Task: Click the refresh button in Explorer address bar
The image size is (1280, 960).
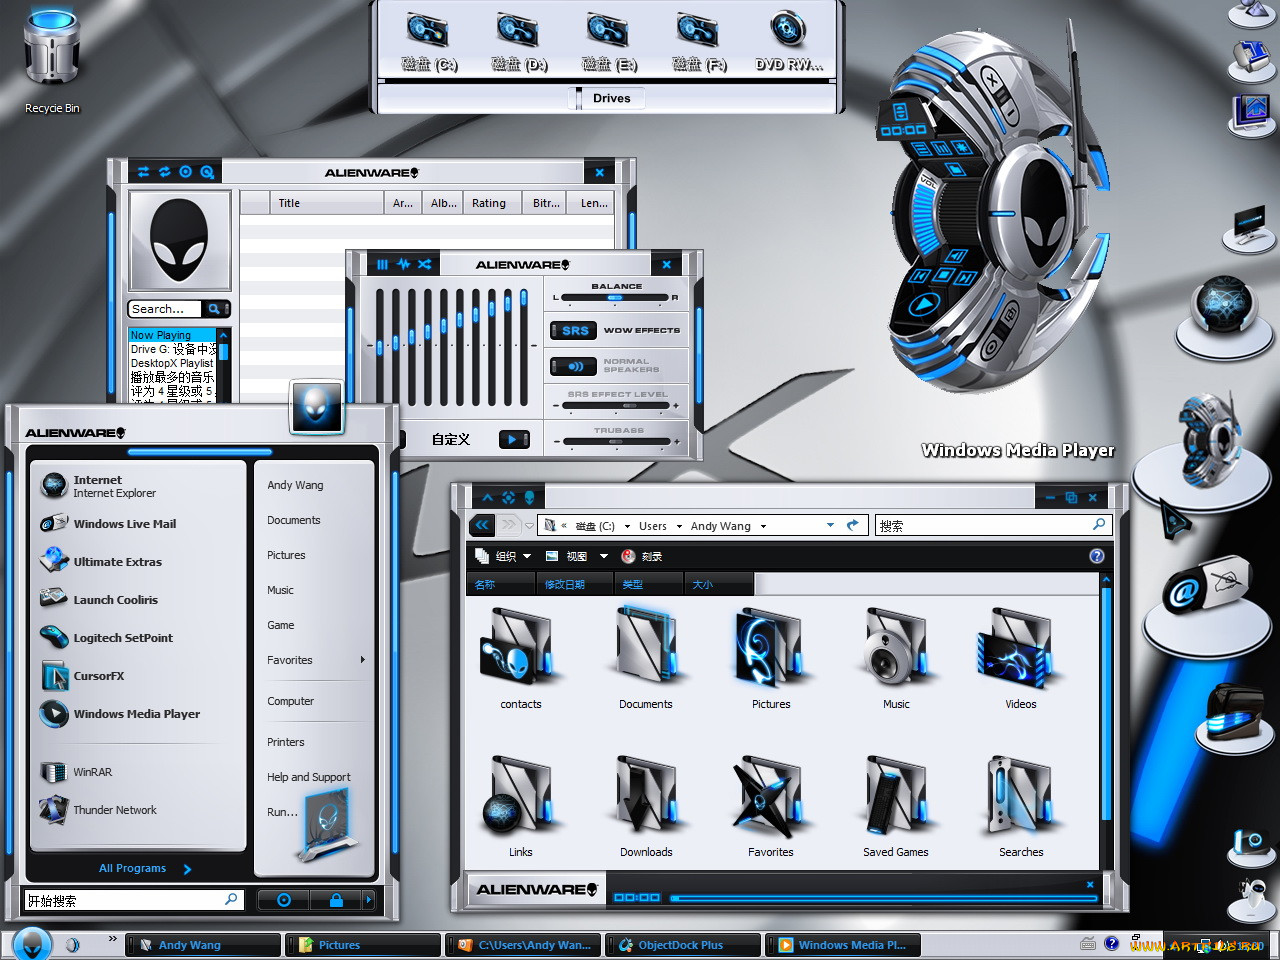Action: (x=853, y=525)
